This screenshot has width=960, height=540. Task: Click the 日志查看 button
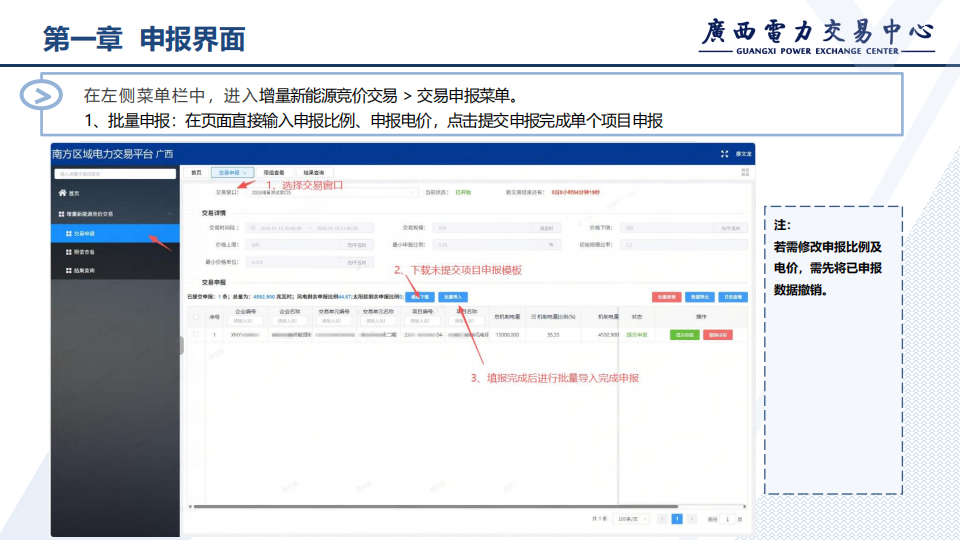733,297
